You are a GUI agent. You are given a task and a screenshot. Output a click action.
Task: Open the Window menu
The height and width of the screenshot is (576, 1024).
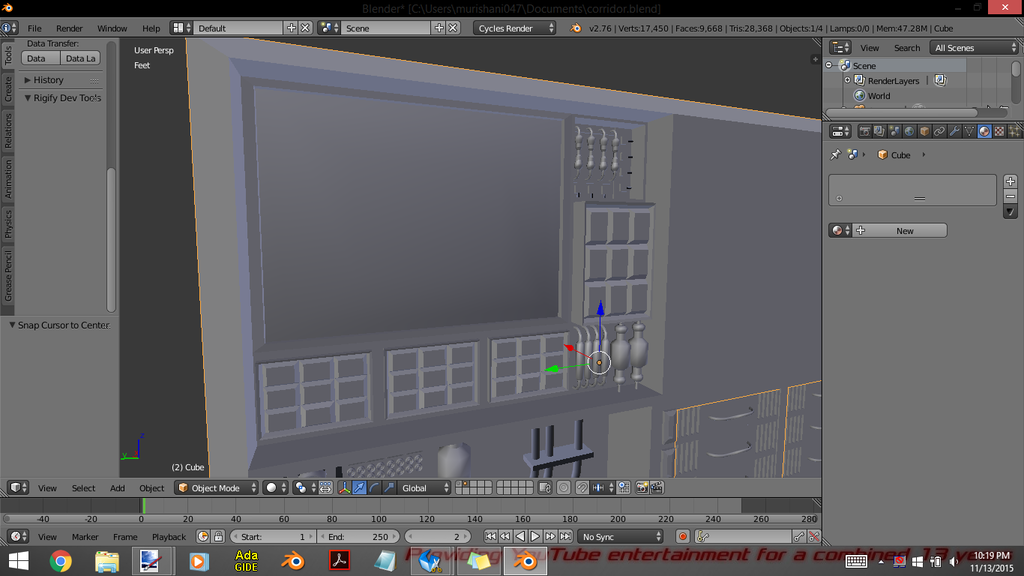[x=112, y=28]
